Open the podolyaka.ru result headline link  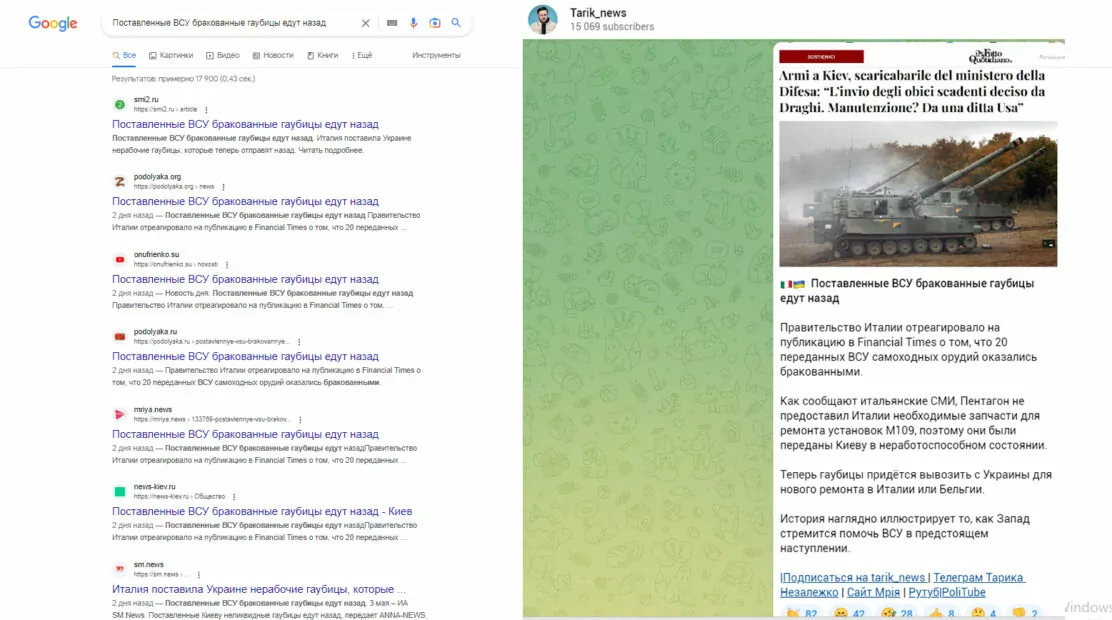point(245,357)
